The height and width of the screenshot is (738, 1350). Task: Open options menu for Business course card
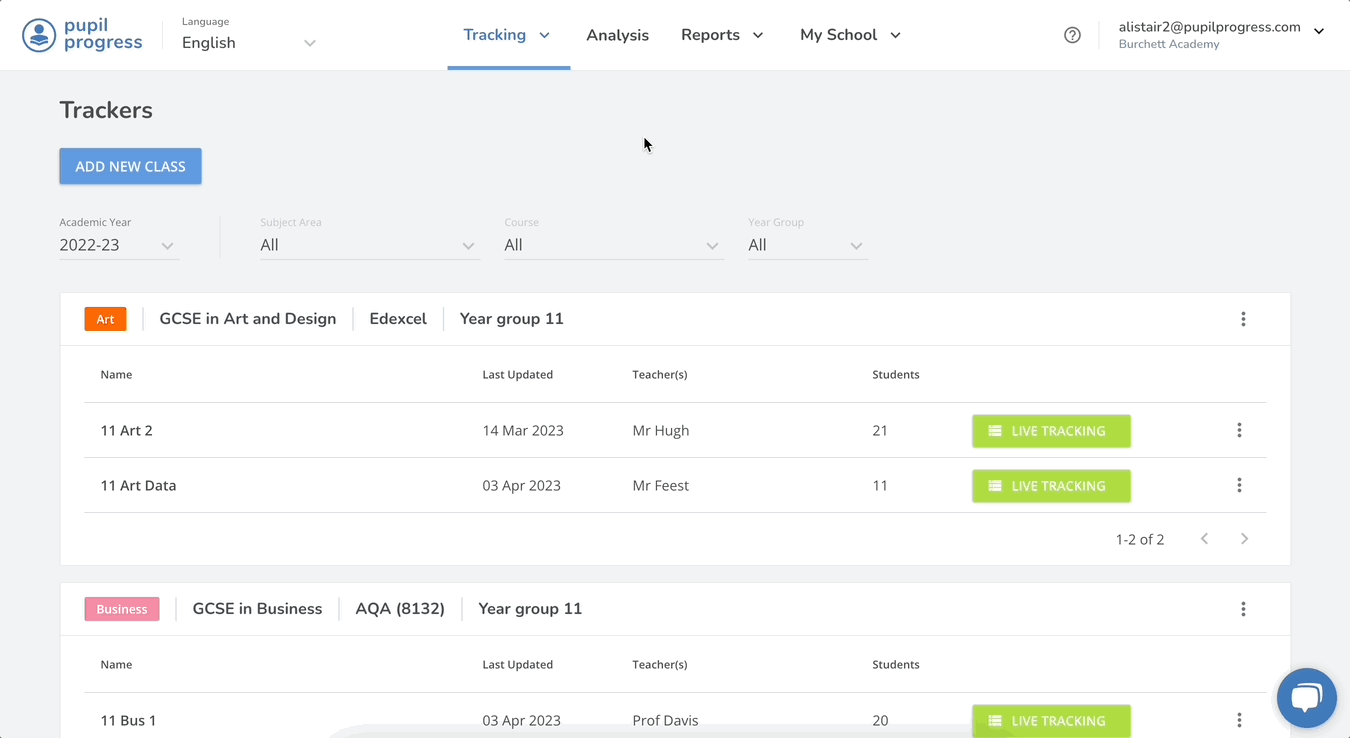[x=1243, y=609]
